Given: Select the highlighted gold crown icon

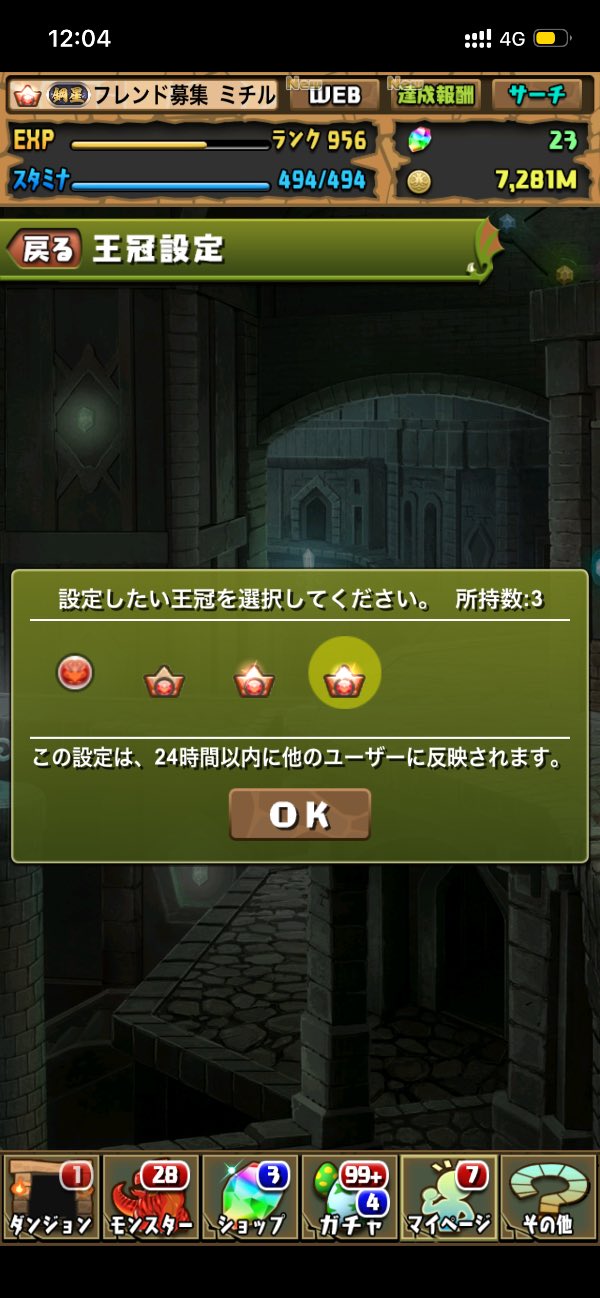Looking at the screenshot, I should 345,673.
